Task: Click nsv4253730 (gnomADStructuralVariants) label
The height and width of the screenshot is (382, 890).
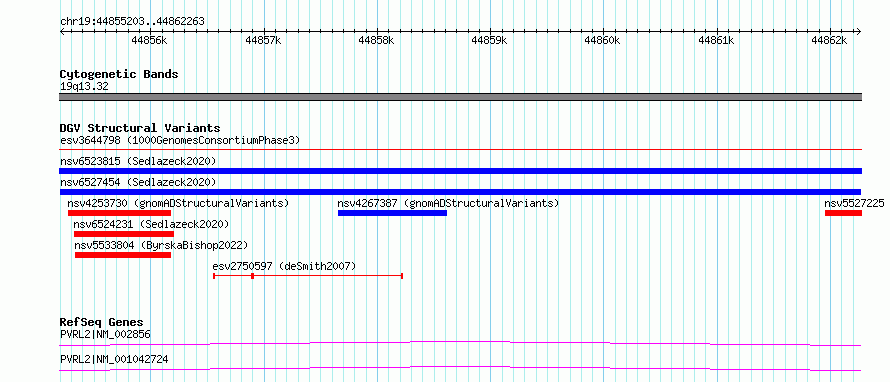Action: 178,203
